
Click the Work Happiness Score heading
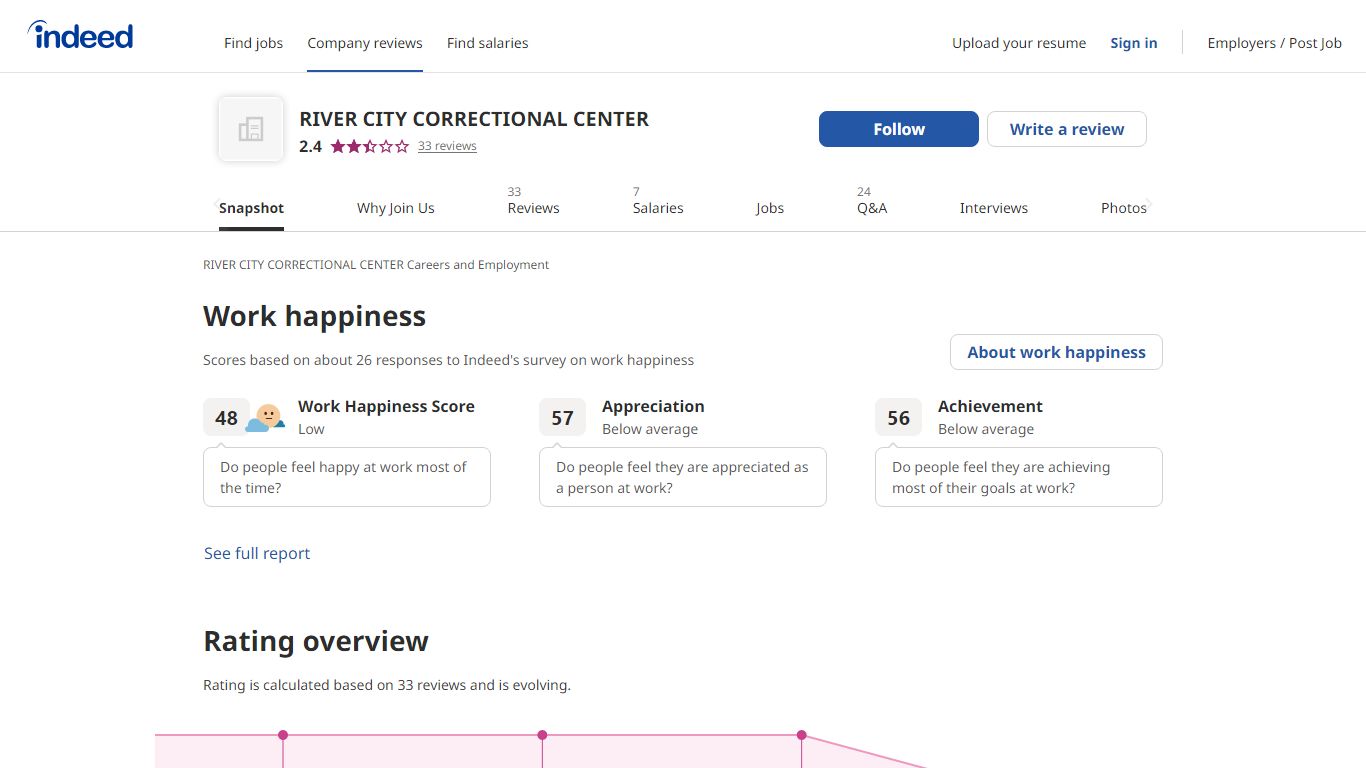pyautogui.click(x=386, y=406)
